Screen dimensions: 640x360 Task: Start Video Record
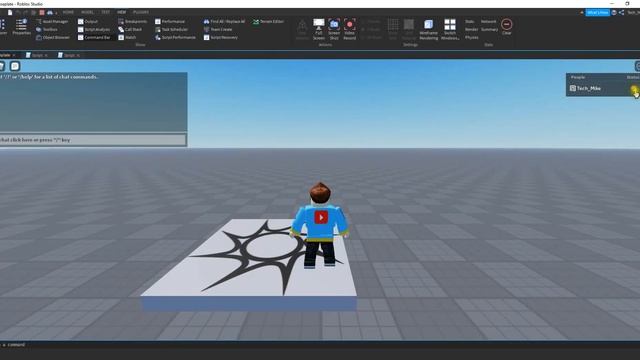tap(349, 29)
